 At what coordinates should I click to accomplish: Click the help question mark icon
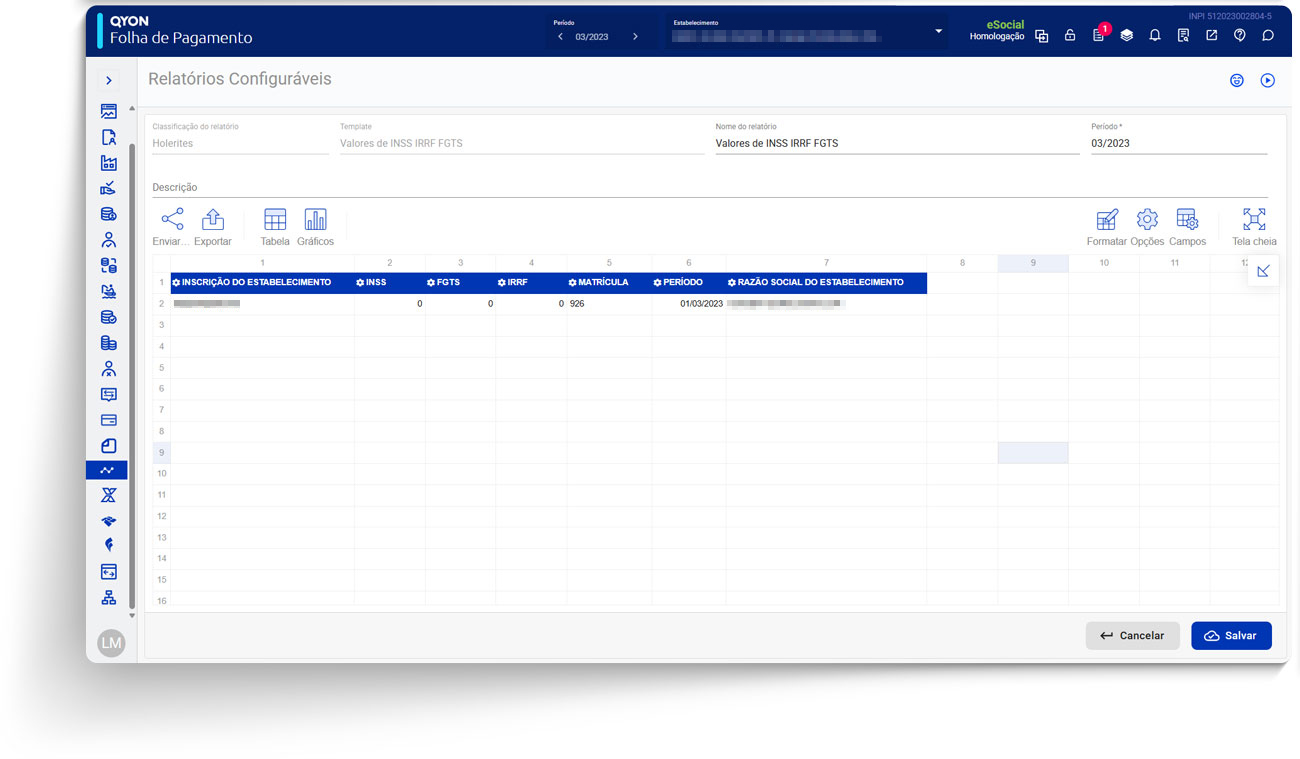pos(1240,35)
